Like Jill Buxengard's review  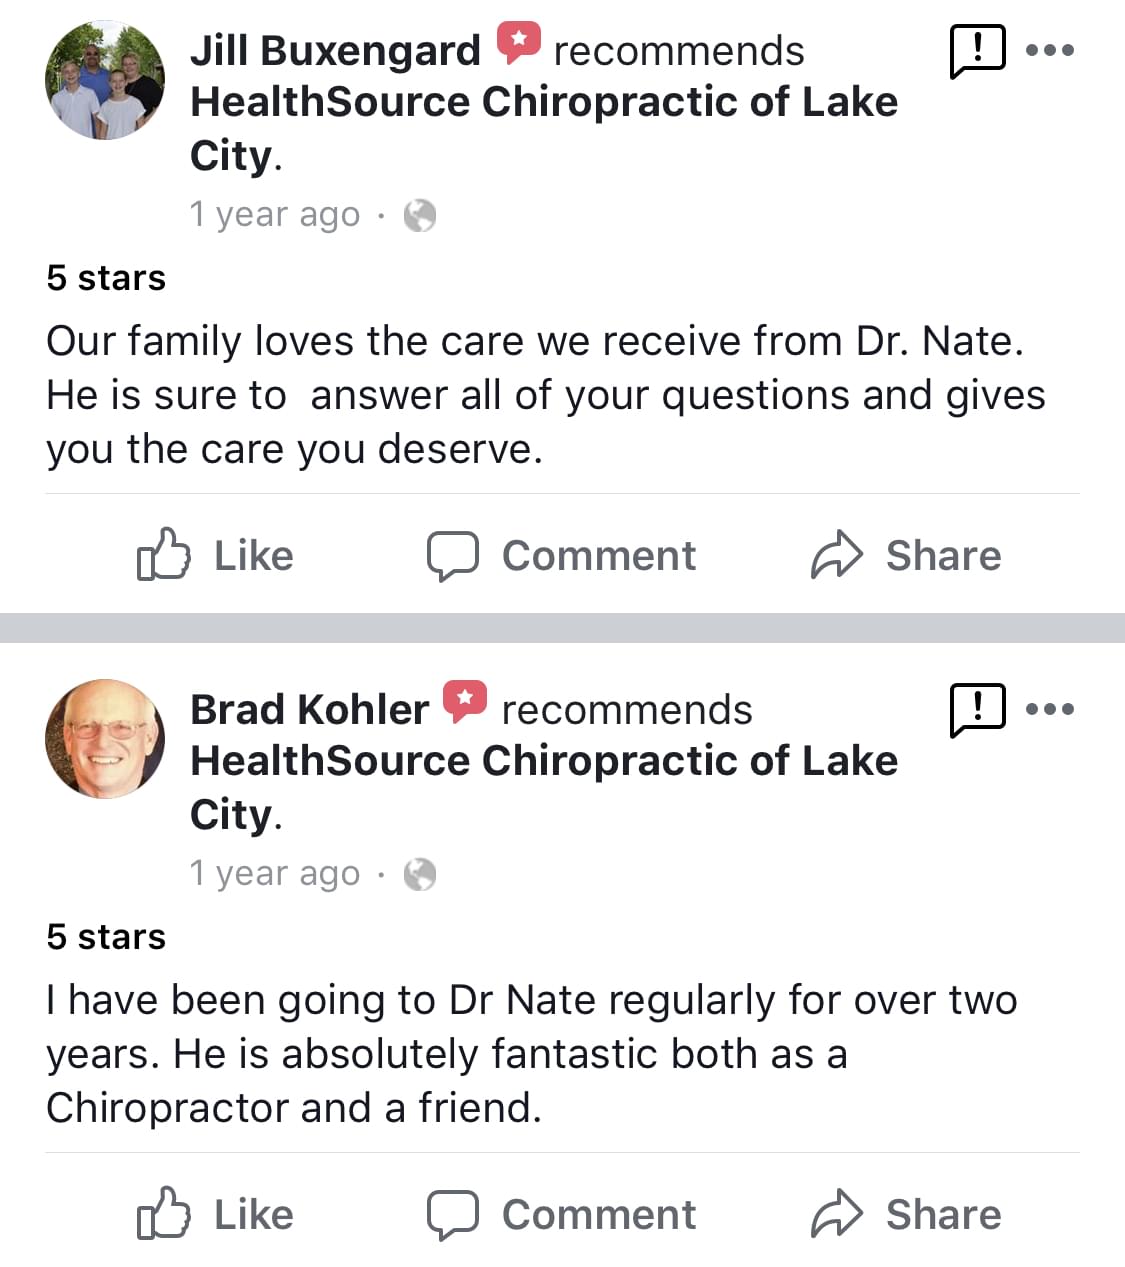click(215, 555)
